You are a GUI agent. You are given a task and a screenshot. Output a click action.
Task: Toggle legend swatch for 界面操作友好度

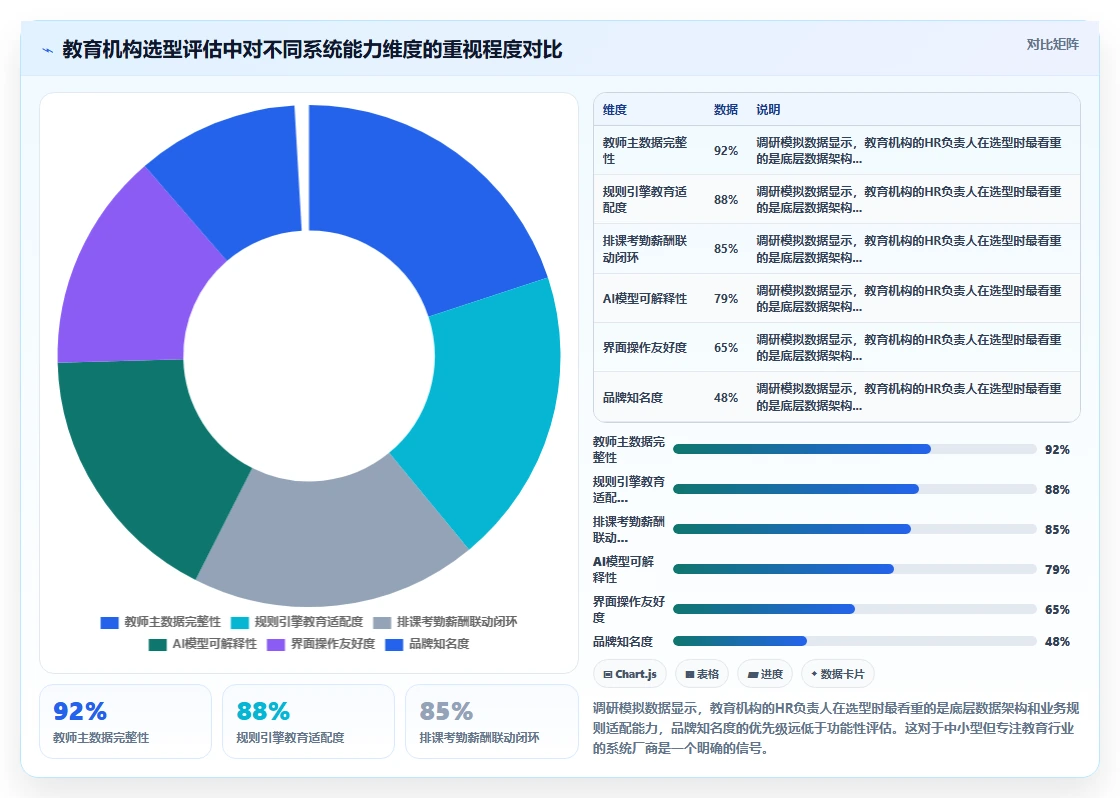[x=276, y=644]
